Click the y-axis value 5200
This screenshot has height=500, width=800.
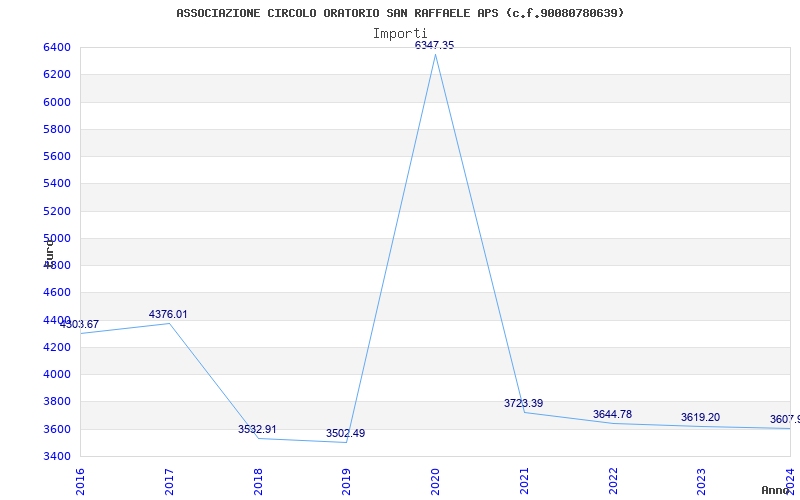pyautogui.click(x=57, y=211)
